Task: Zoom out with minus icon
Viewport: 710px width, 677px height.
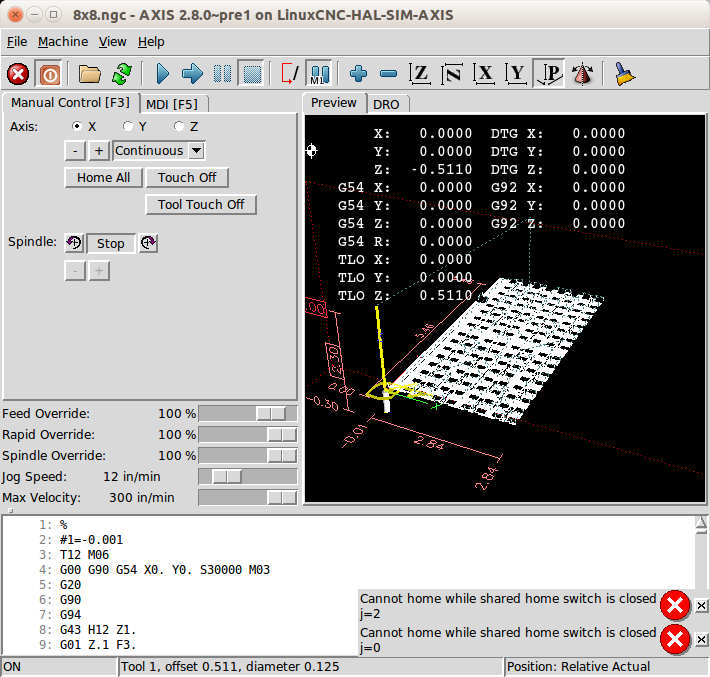Action: click(x=389, y=74)
